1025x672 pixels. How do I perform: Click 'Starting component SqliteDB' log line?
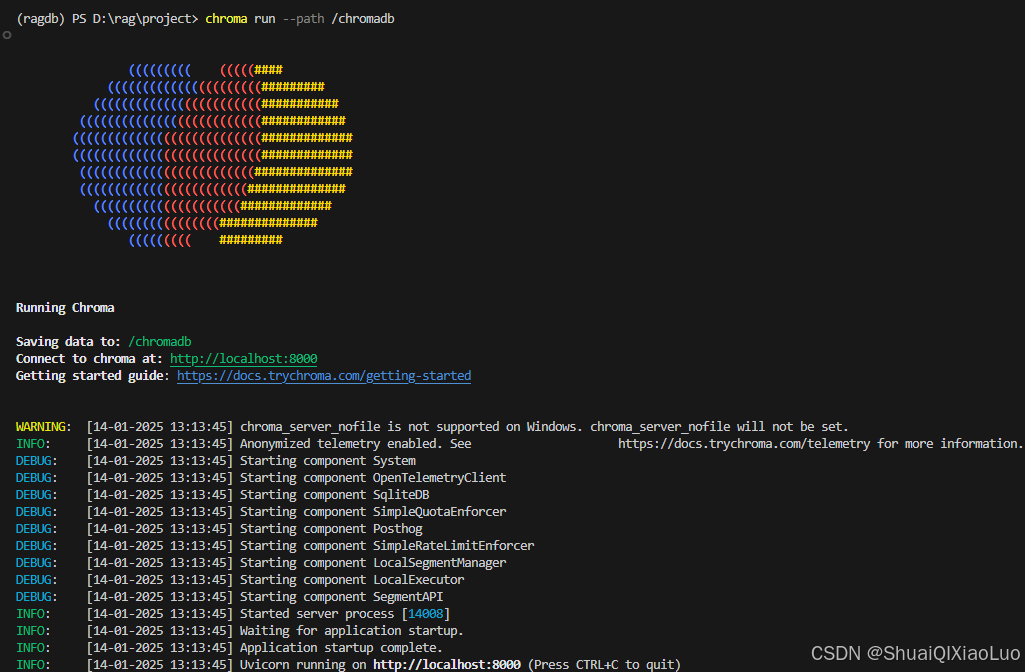[x=335, y=494]
